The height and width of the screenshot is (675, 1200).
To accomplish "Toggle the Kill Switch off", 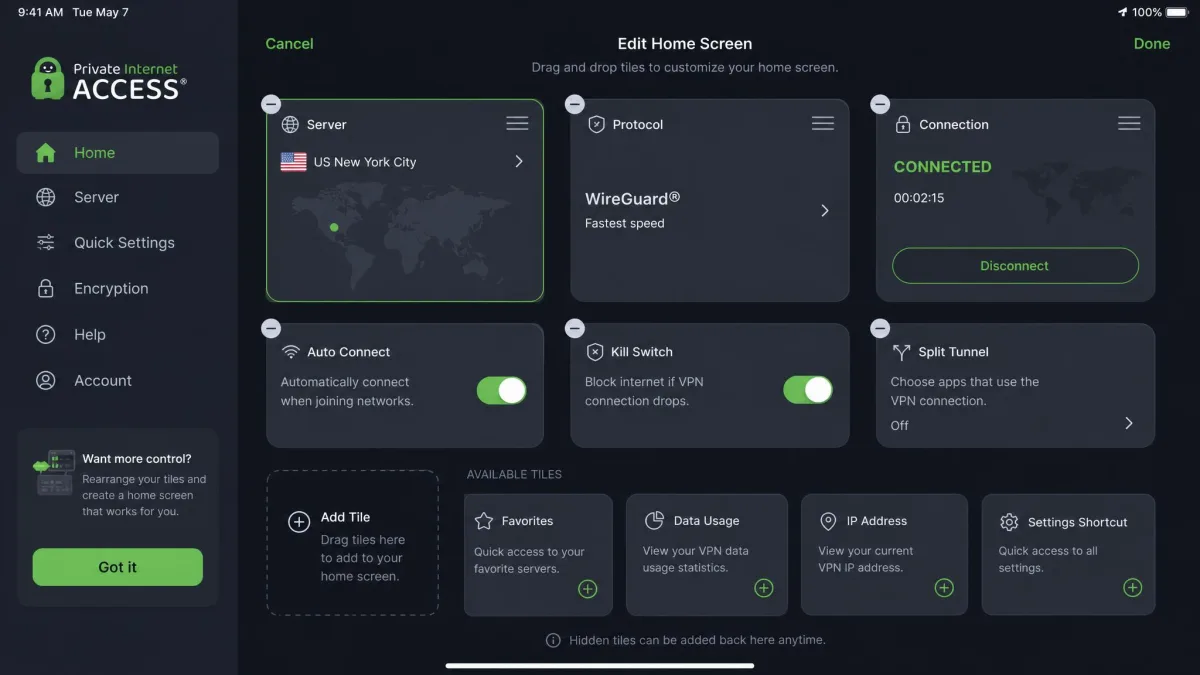I will [x=807, y=390].
